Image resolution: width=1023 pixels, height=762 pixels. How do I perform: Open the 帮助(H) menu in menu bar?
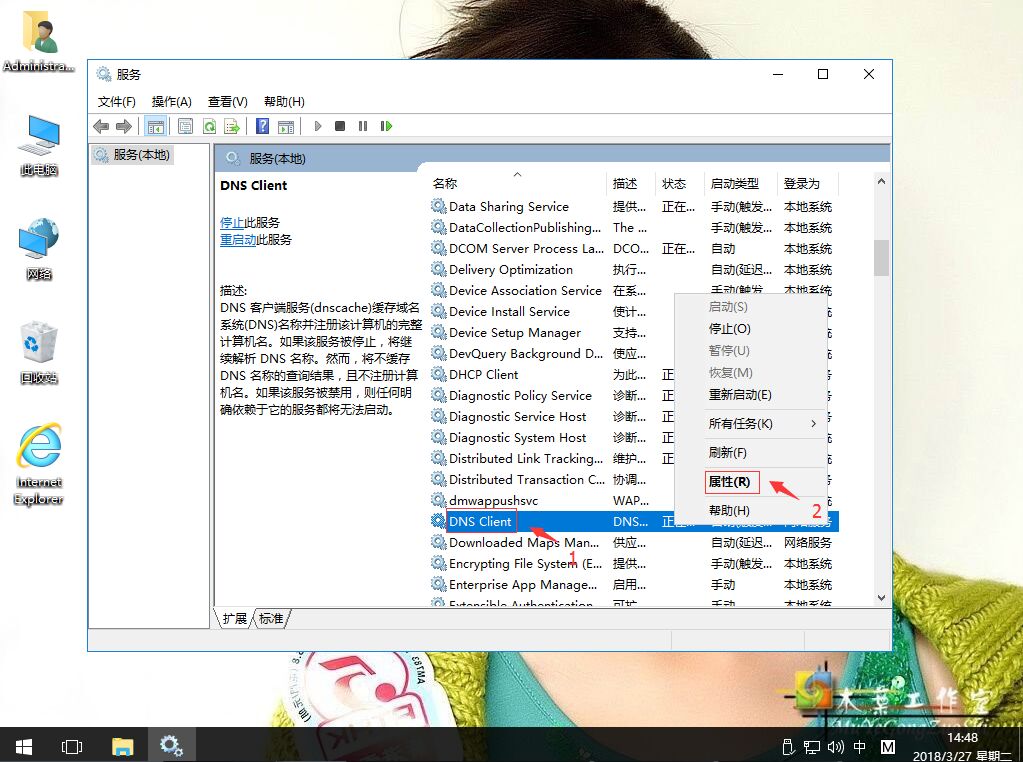(x=284, y=102)
